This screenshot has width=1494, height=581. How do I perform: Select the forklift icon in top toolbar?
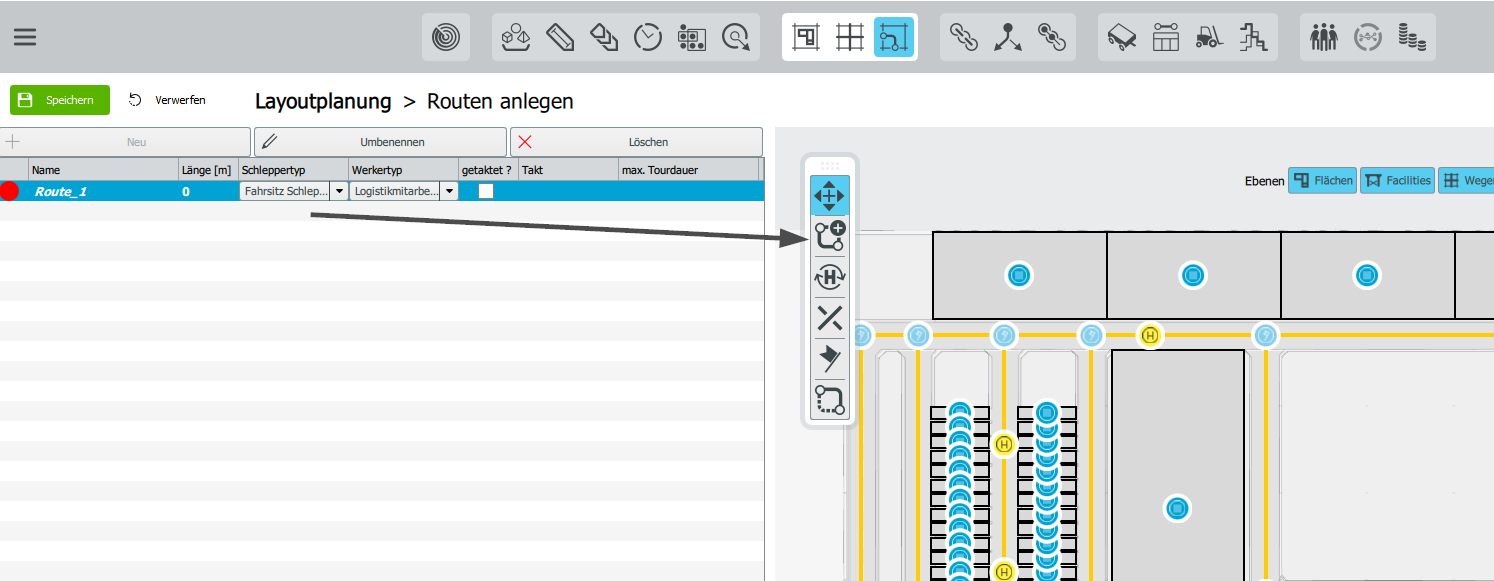pos(1210,37)
